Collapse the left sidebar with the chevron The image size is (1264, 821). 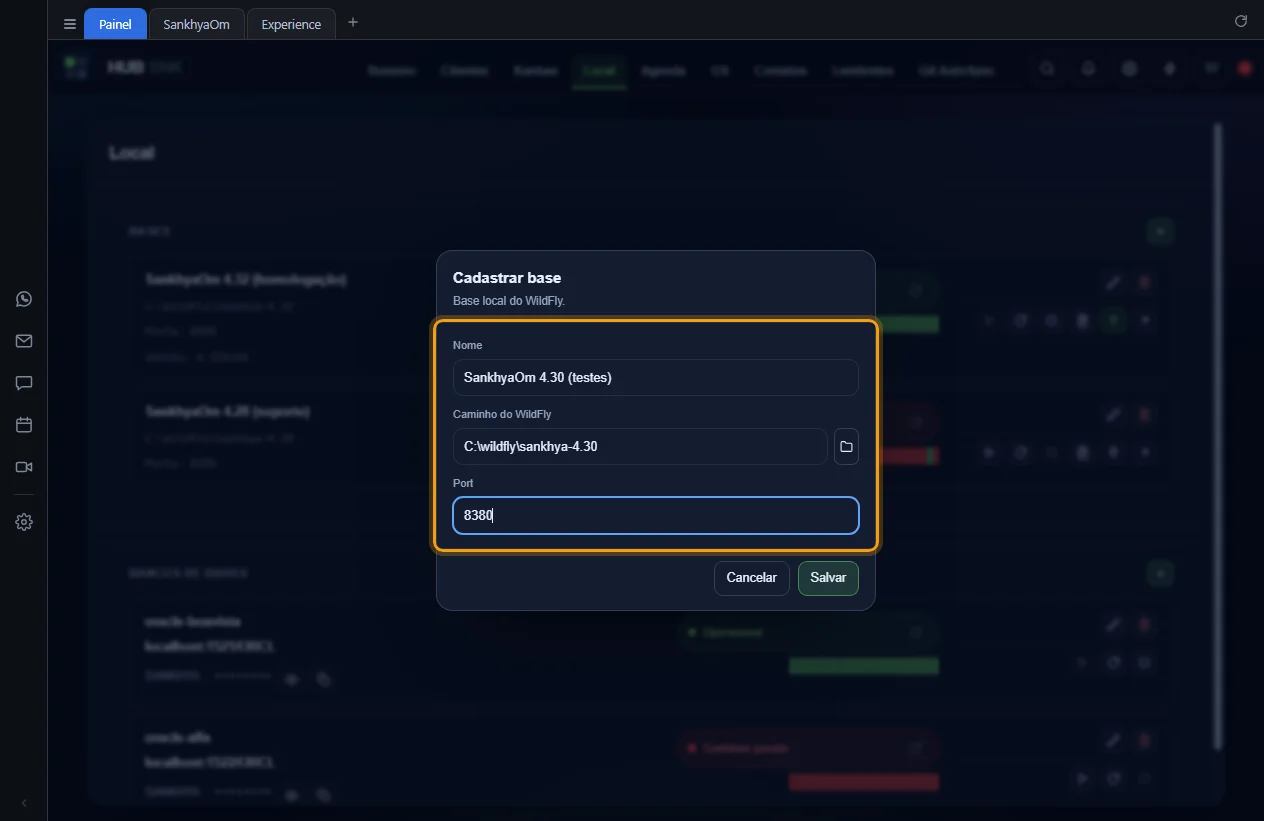pos(24,803)
